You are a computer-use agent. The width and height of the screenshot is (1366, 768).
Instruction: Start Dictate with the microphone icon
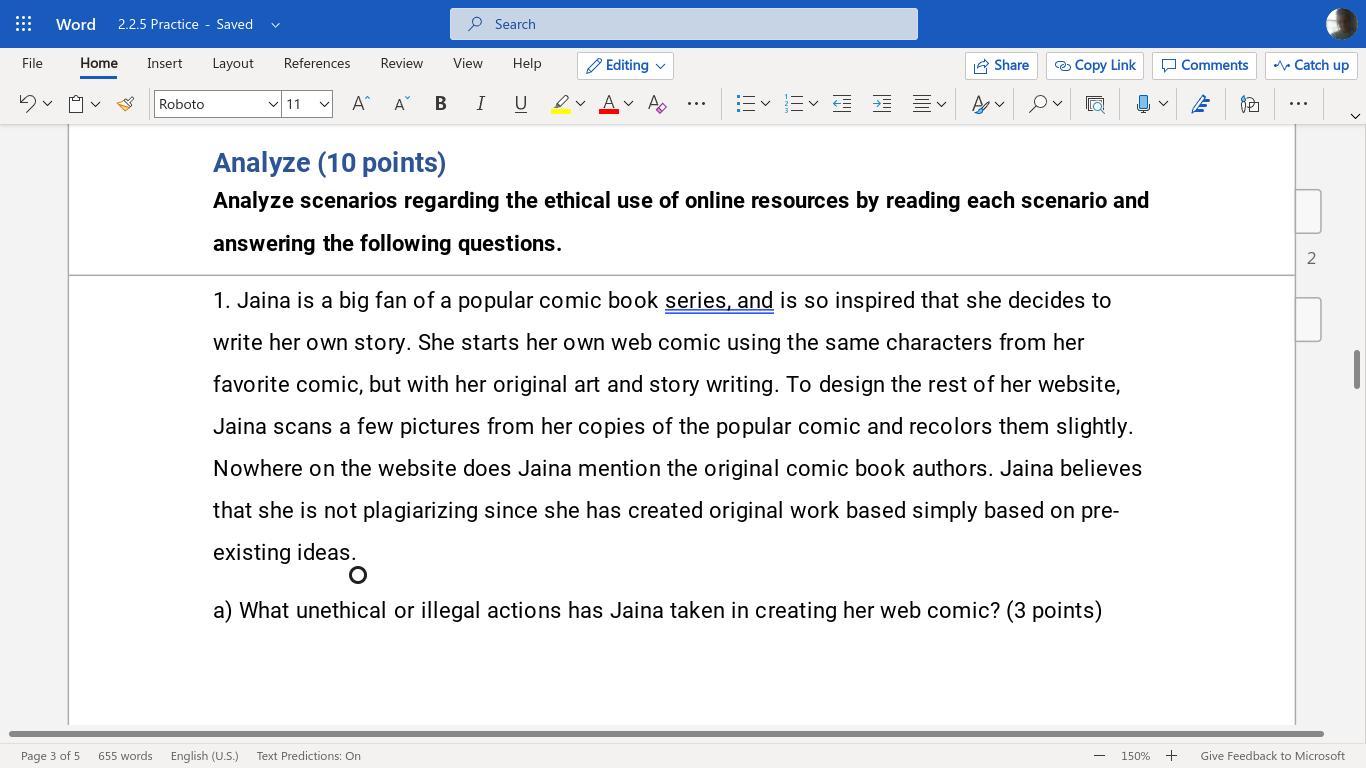(x=1143, y=104)
